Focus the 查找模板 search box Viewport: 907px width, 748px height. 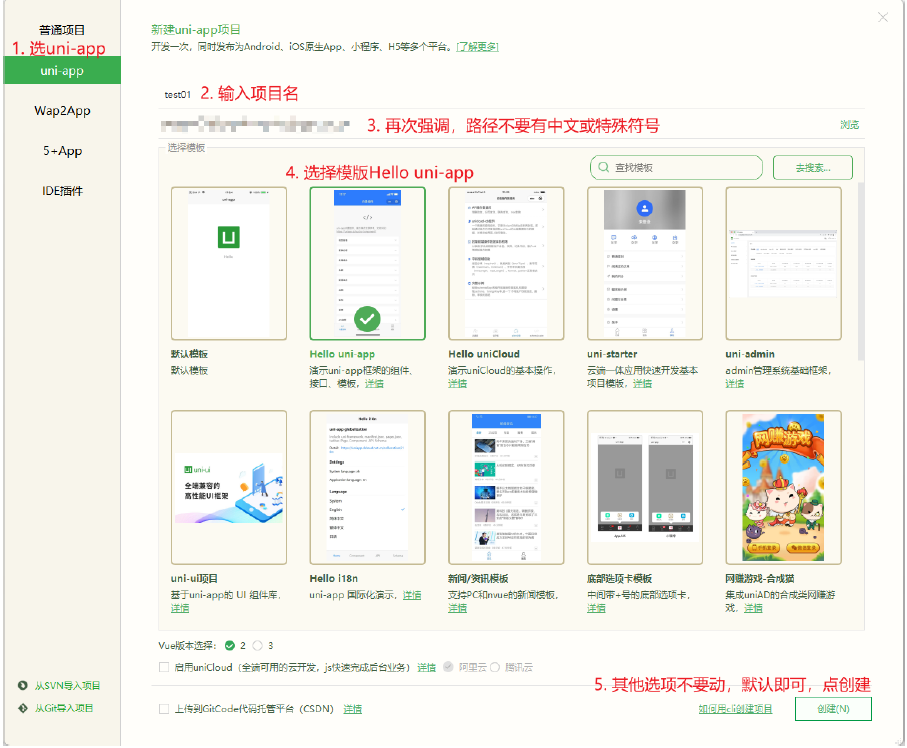[676, 168]
